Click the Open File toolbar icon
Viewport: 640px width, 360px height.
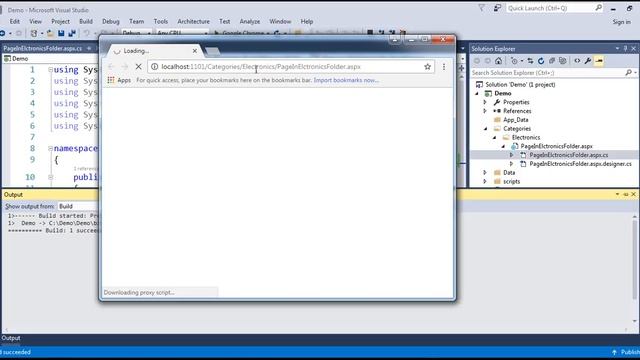click(x=50, y=33)
